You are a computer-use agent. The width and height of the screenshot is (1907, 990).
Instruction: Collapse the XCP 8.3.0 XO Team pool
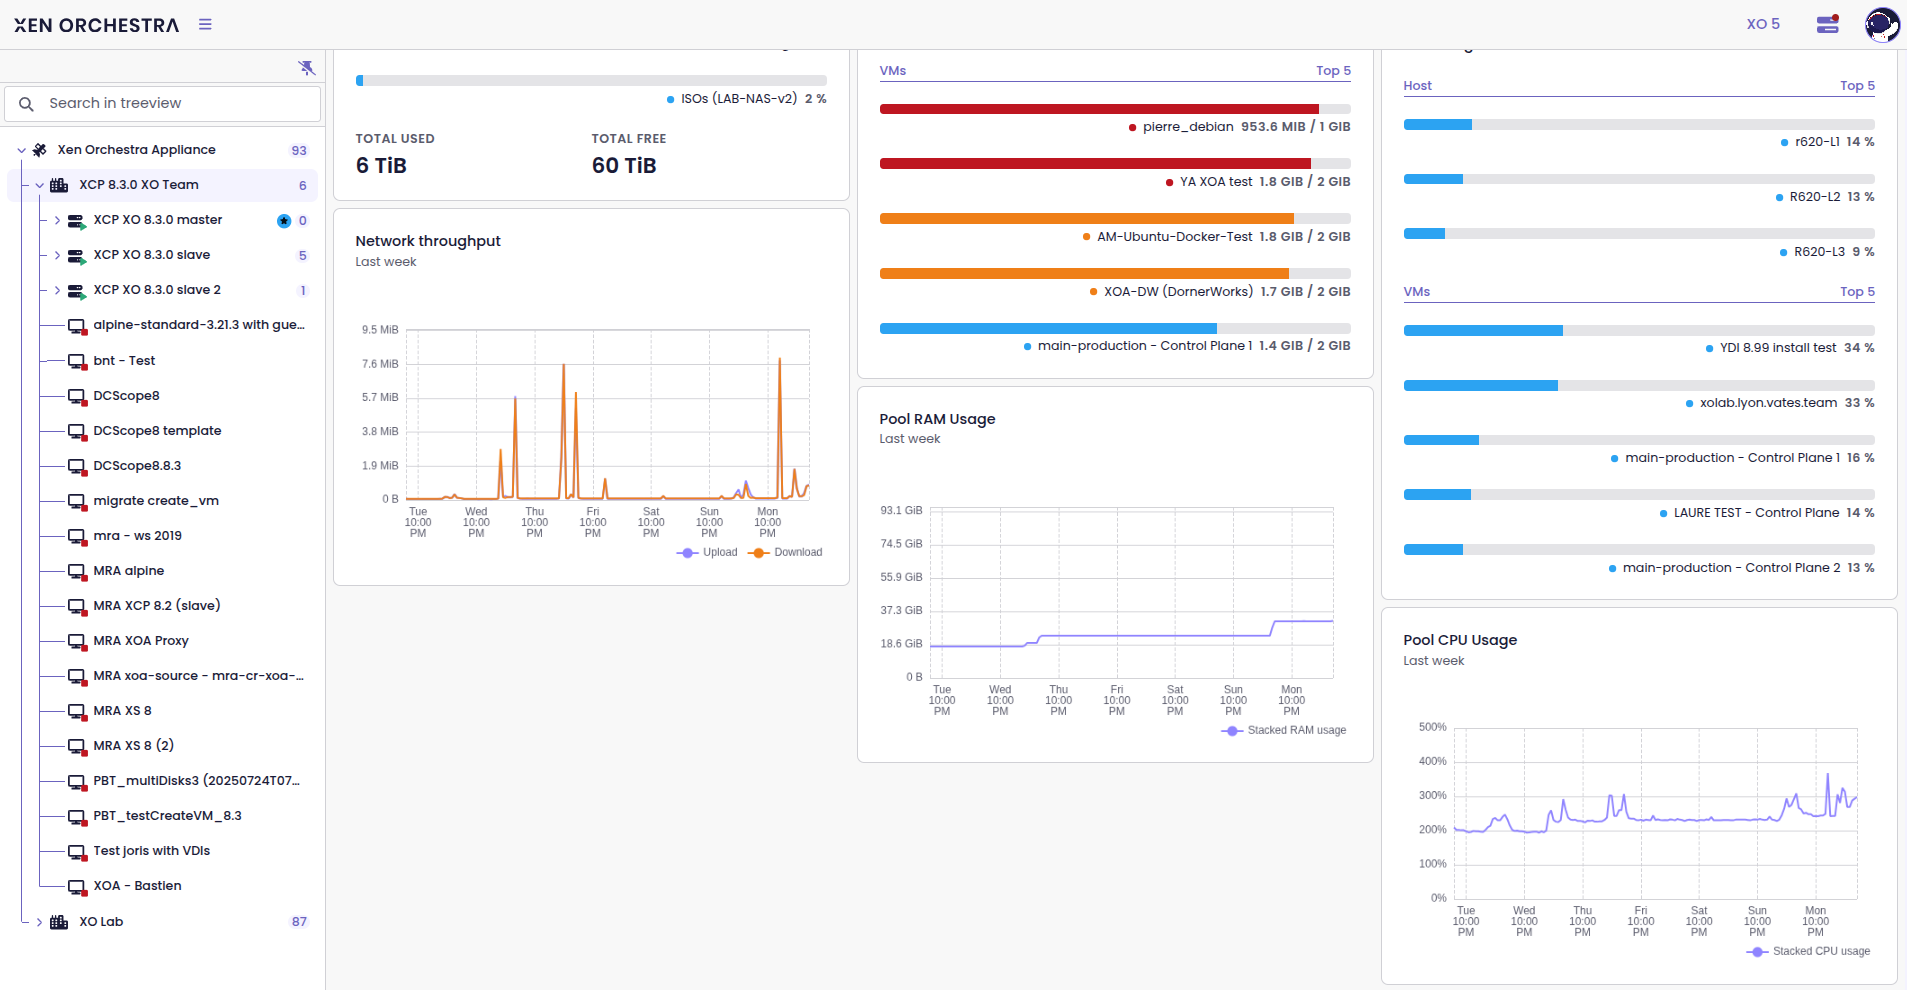tap(39, 185)
